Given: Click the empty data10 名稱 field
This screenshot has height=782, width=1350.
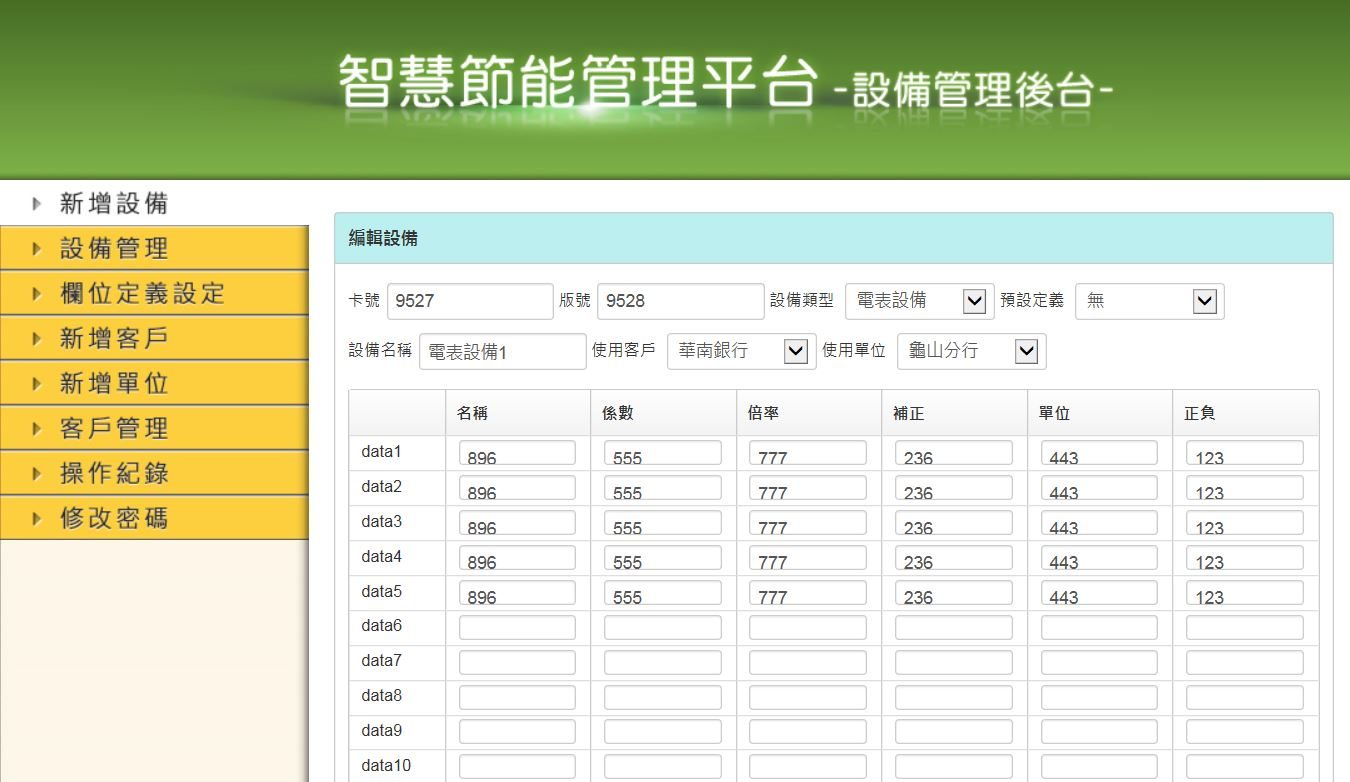Looking at the screenshot, I should pos(517,768).
